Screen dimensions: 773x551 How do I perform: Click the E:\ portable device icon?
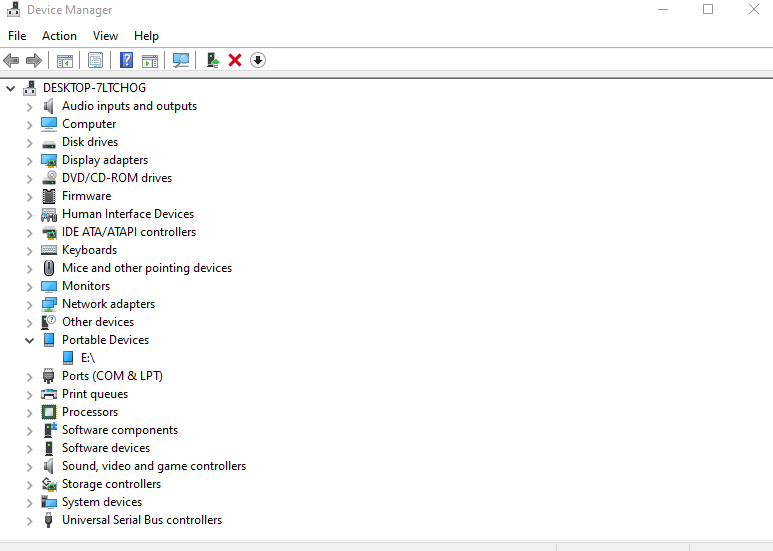click(68, 358)
